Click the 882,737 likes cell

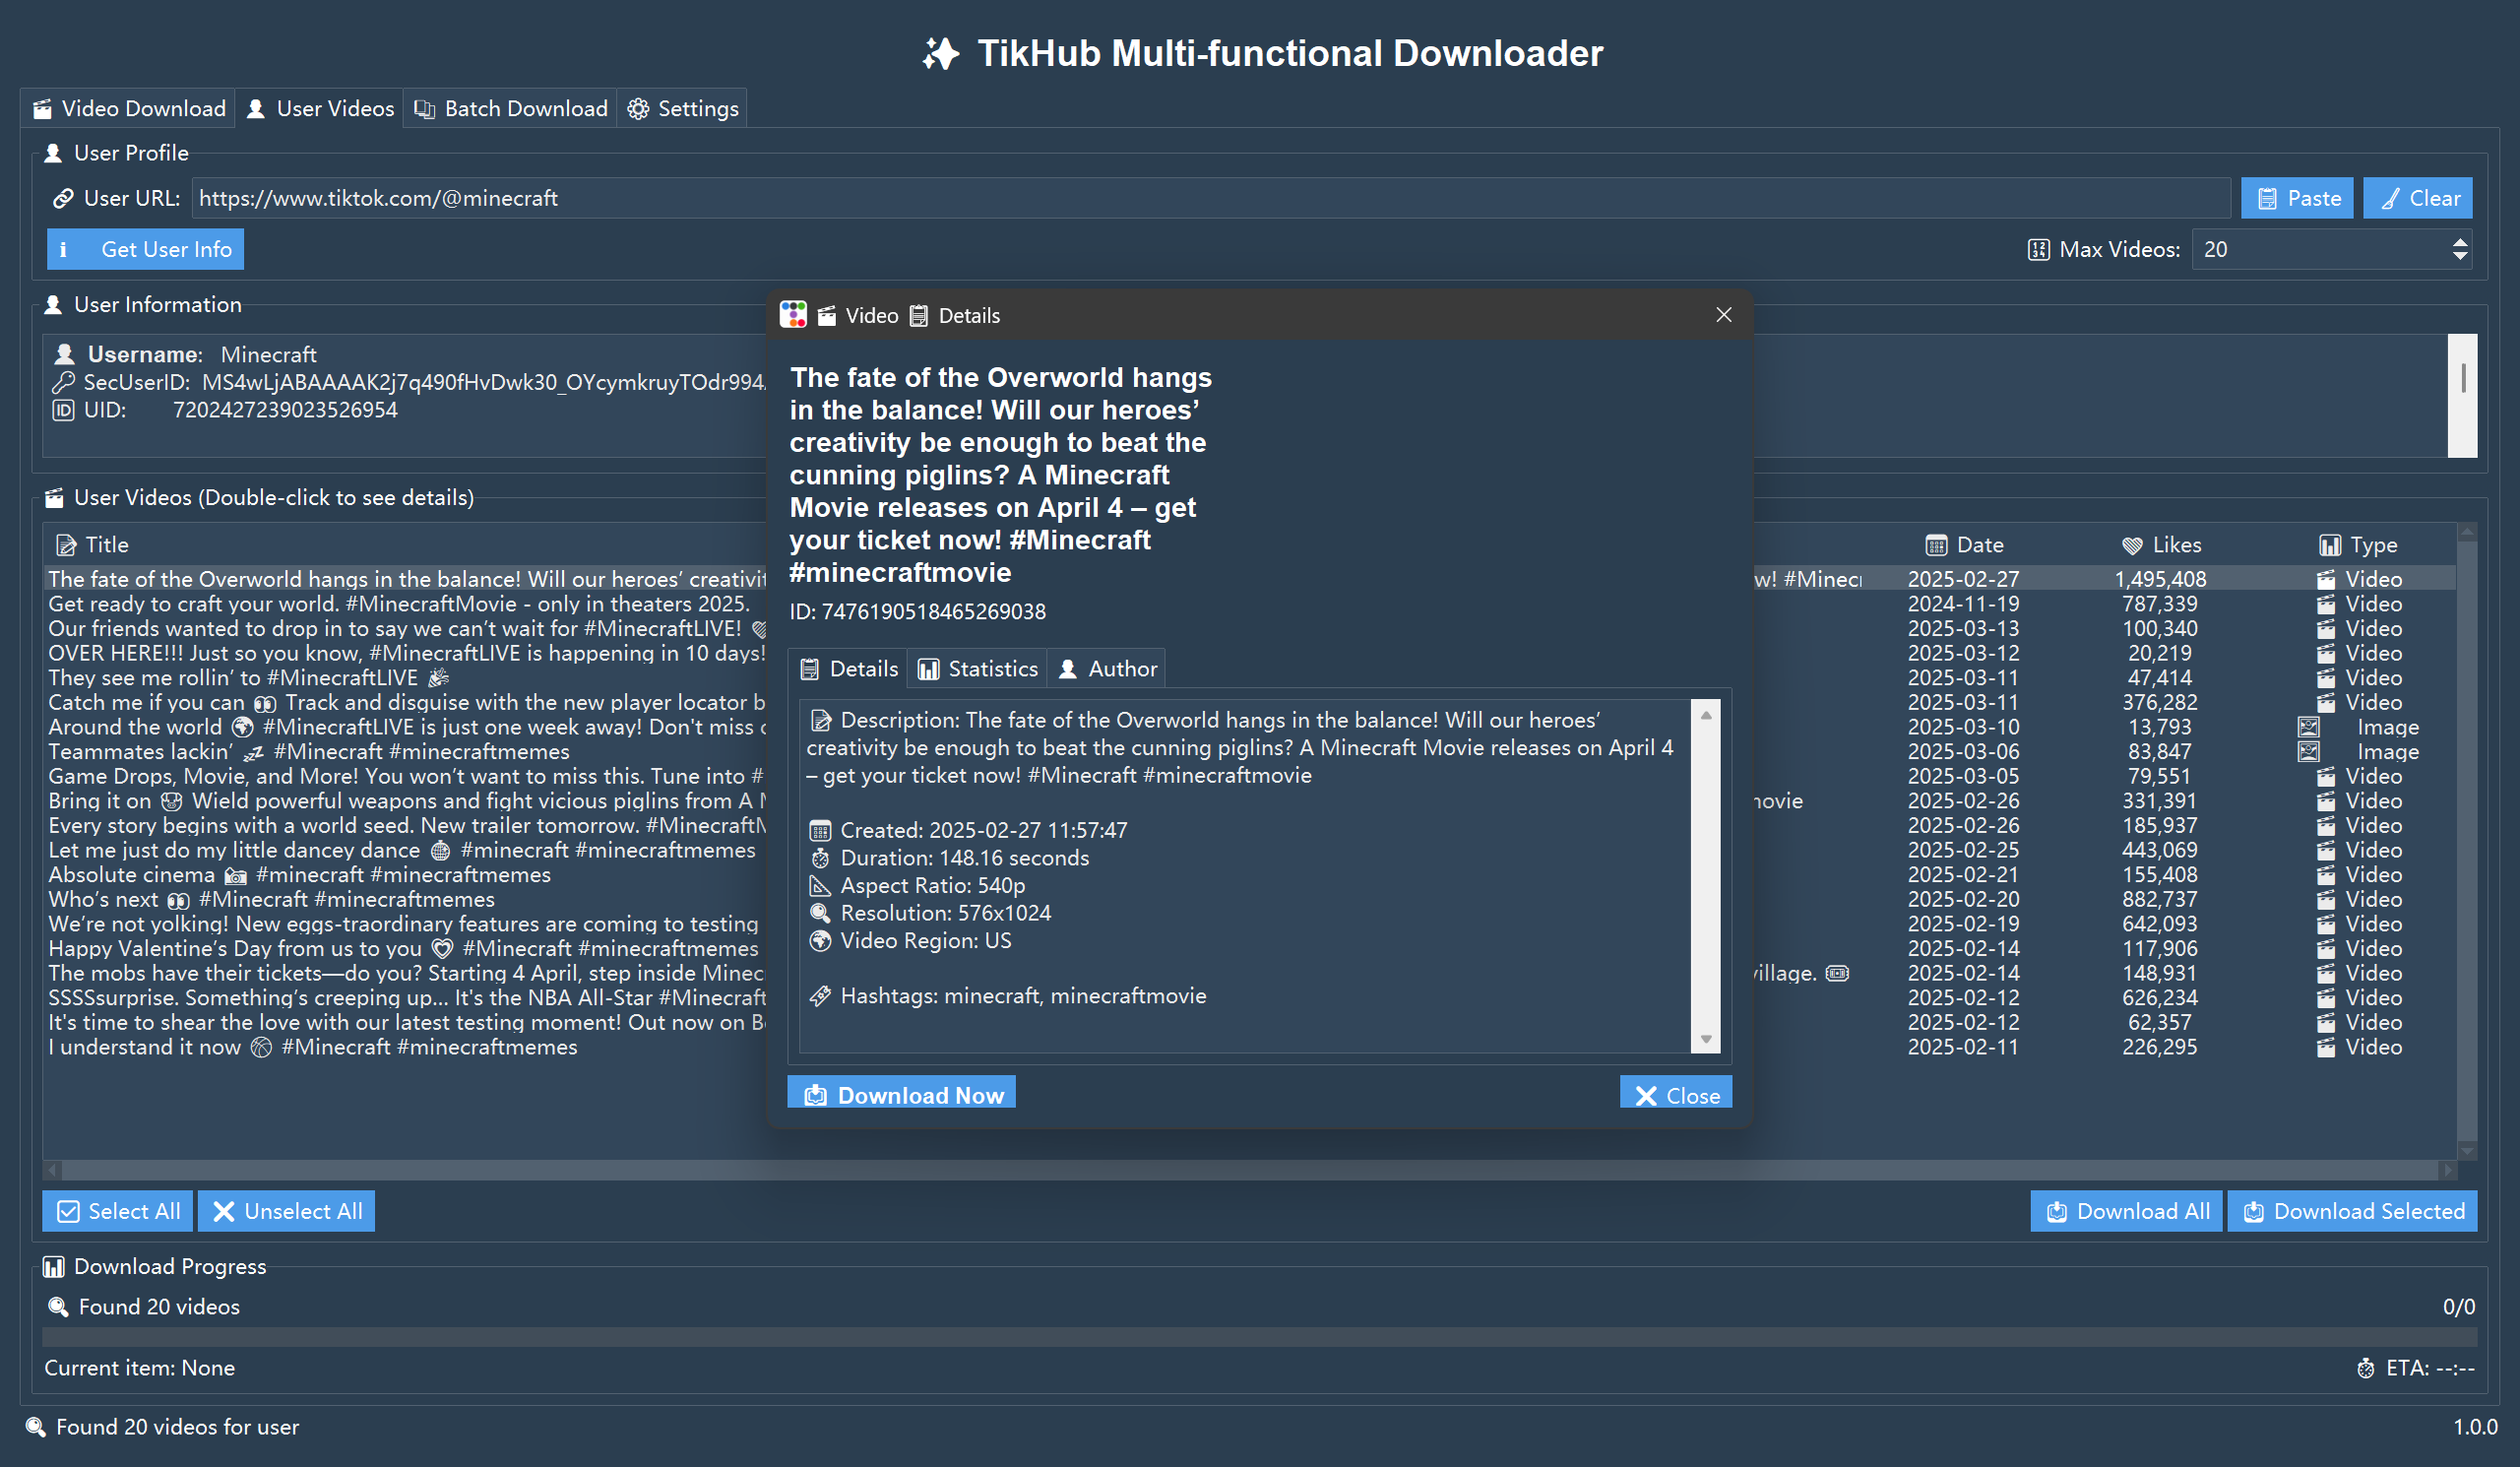pos(2160,899)
